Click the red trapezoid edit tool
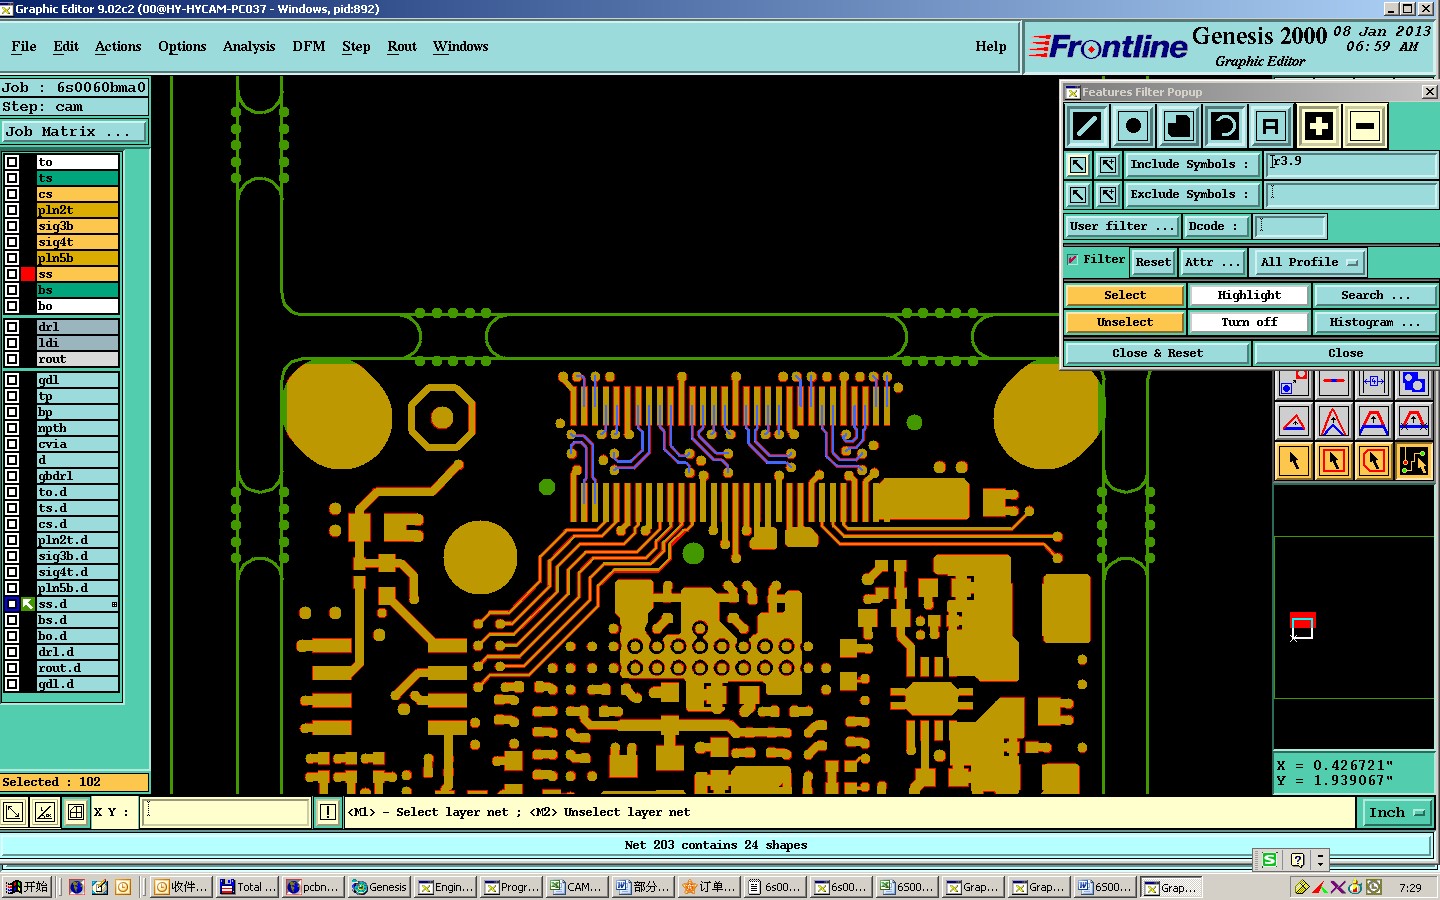This screenshot has height=900, width=1440. [1374, 421]
